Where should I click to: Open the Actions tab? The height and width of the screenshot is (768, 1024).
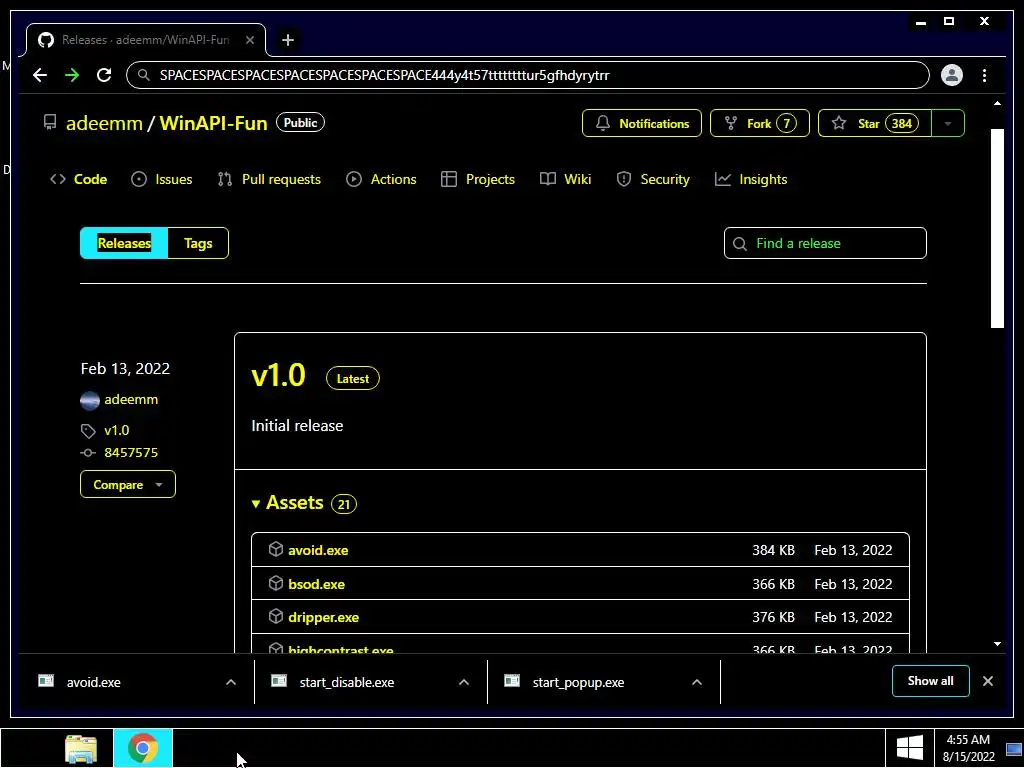point(381,179)
